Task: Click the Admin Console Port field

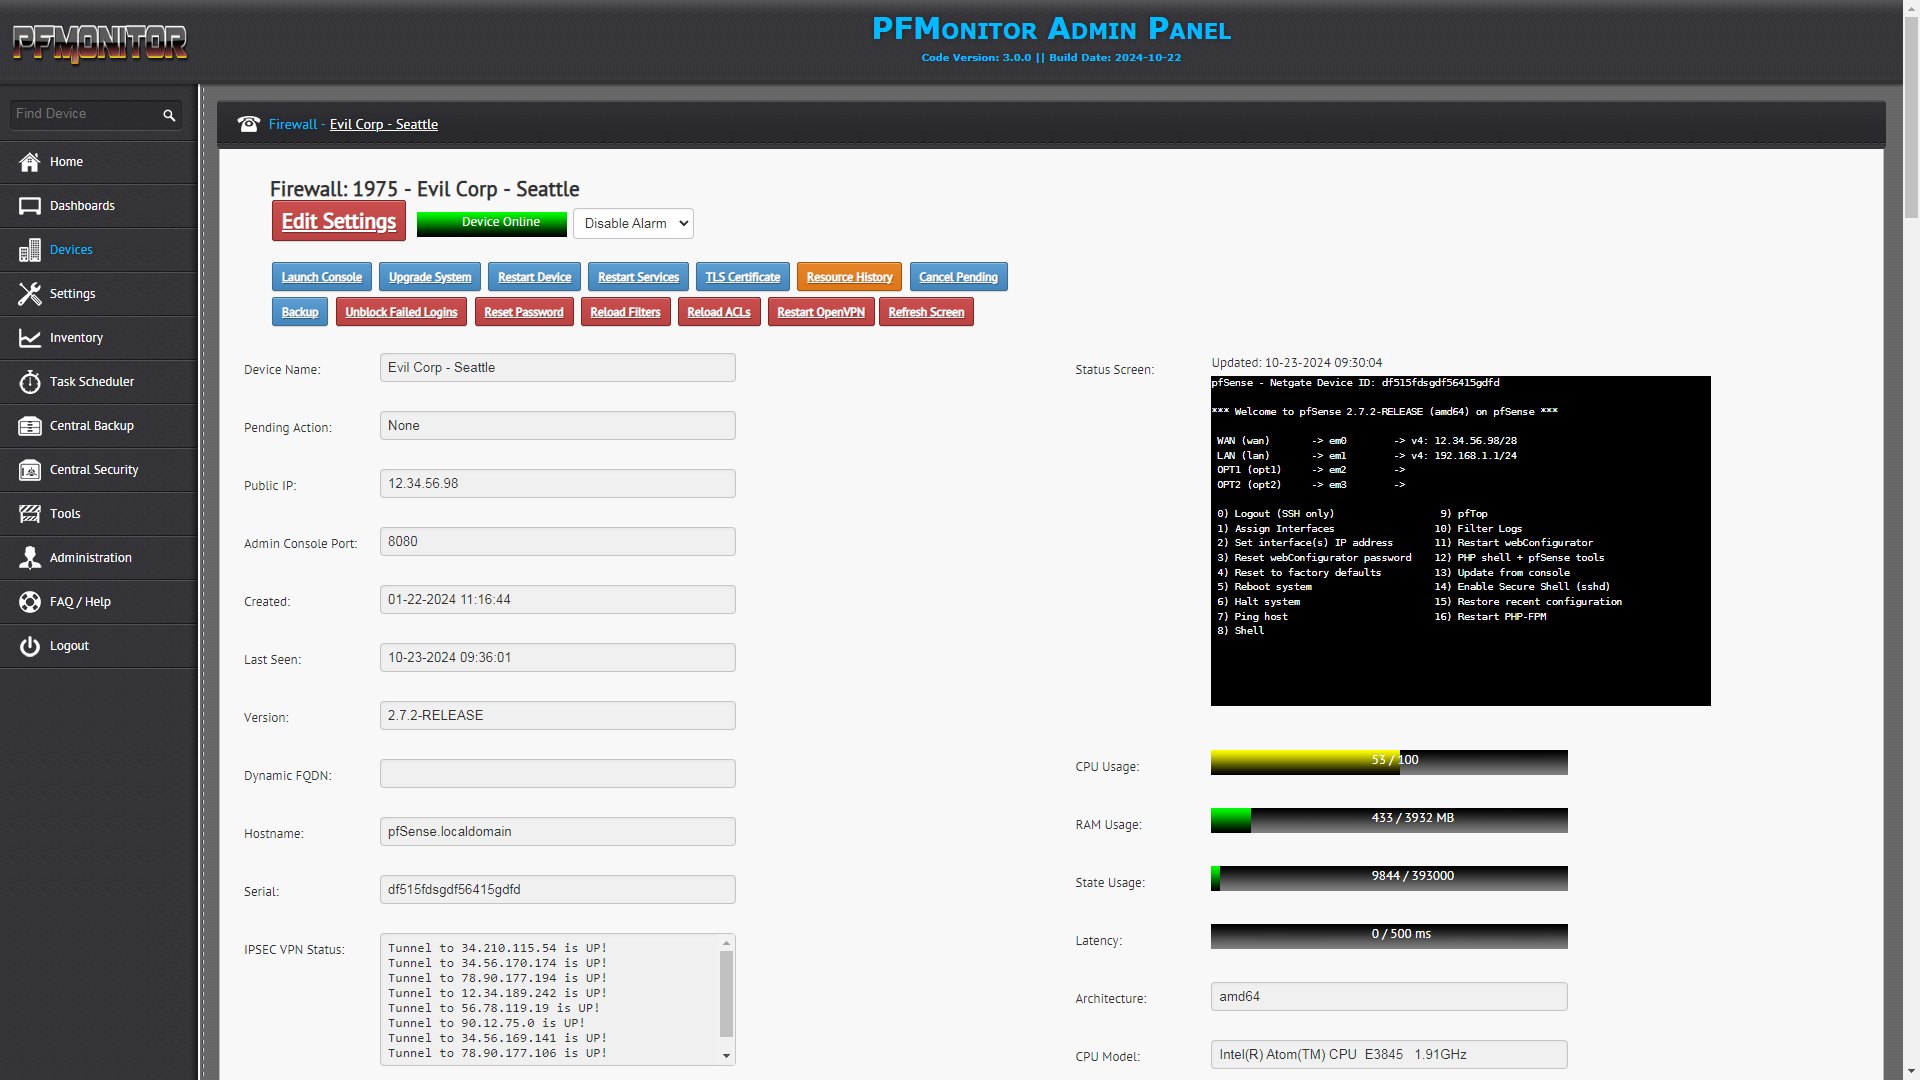Action: (558, 541)
